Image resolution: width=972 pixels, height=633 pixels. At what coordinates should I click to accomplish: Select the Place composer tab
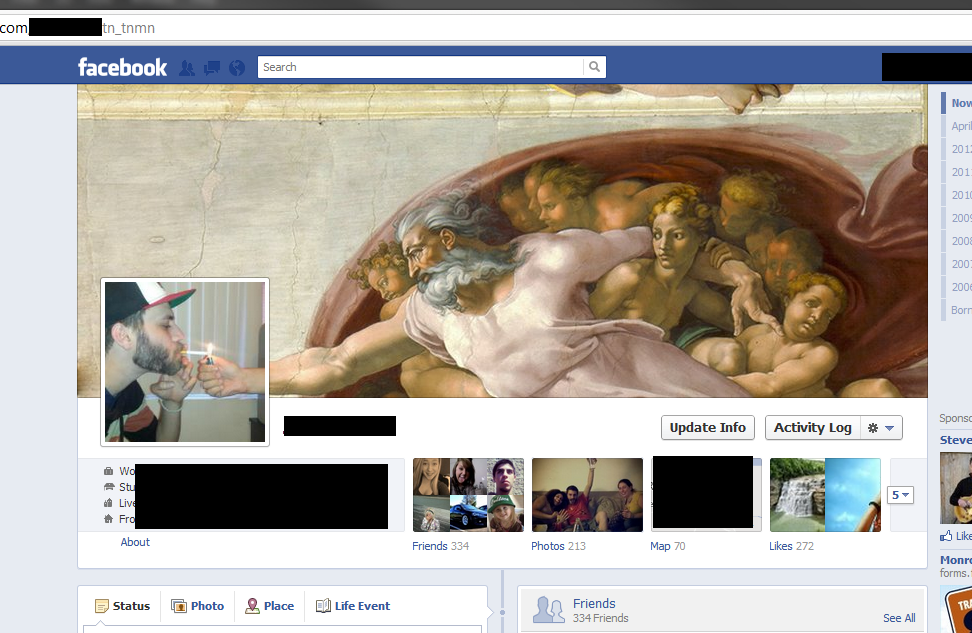click(270, 606)
